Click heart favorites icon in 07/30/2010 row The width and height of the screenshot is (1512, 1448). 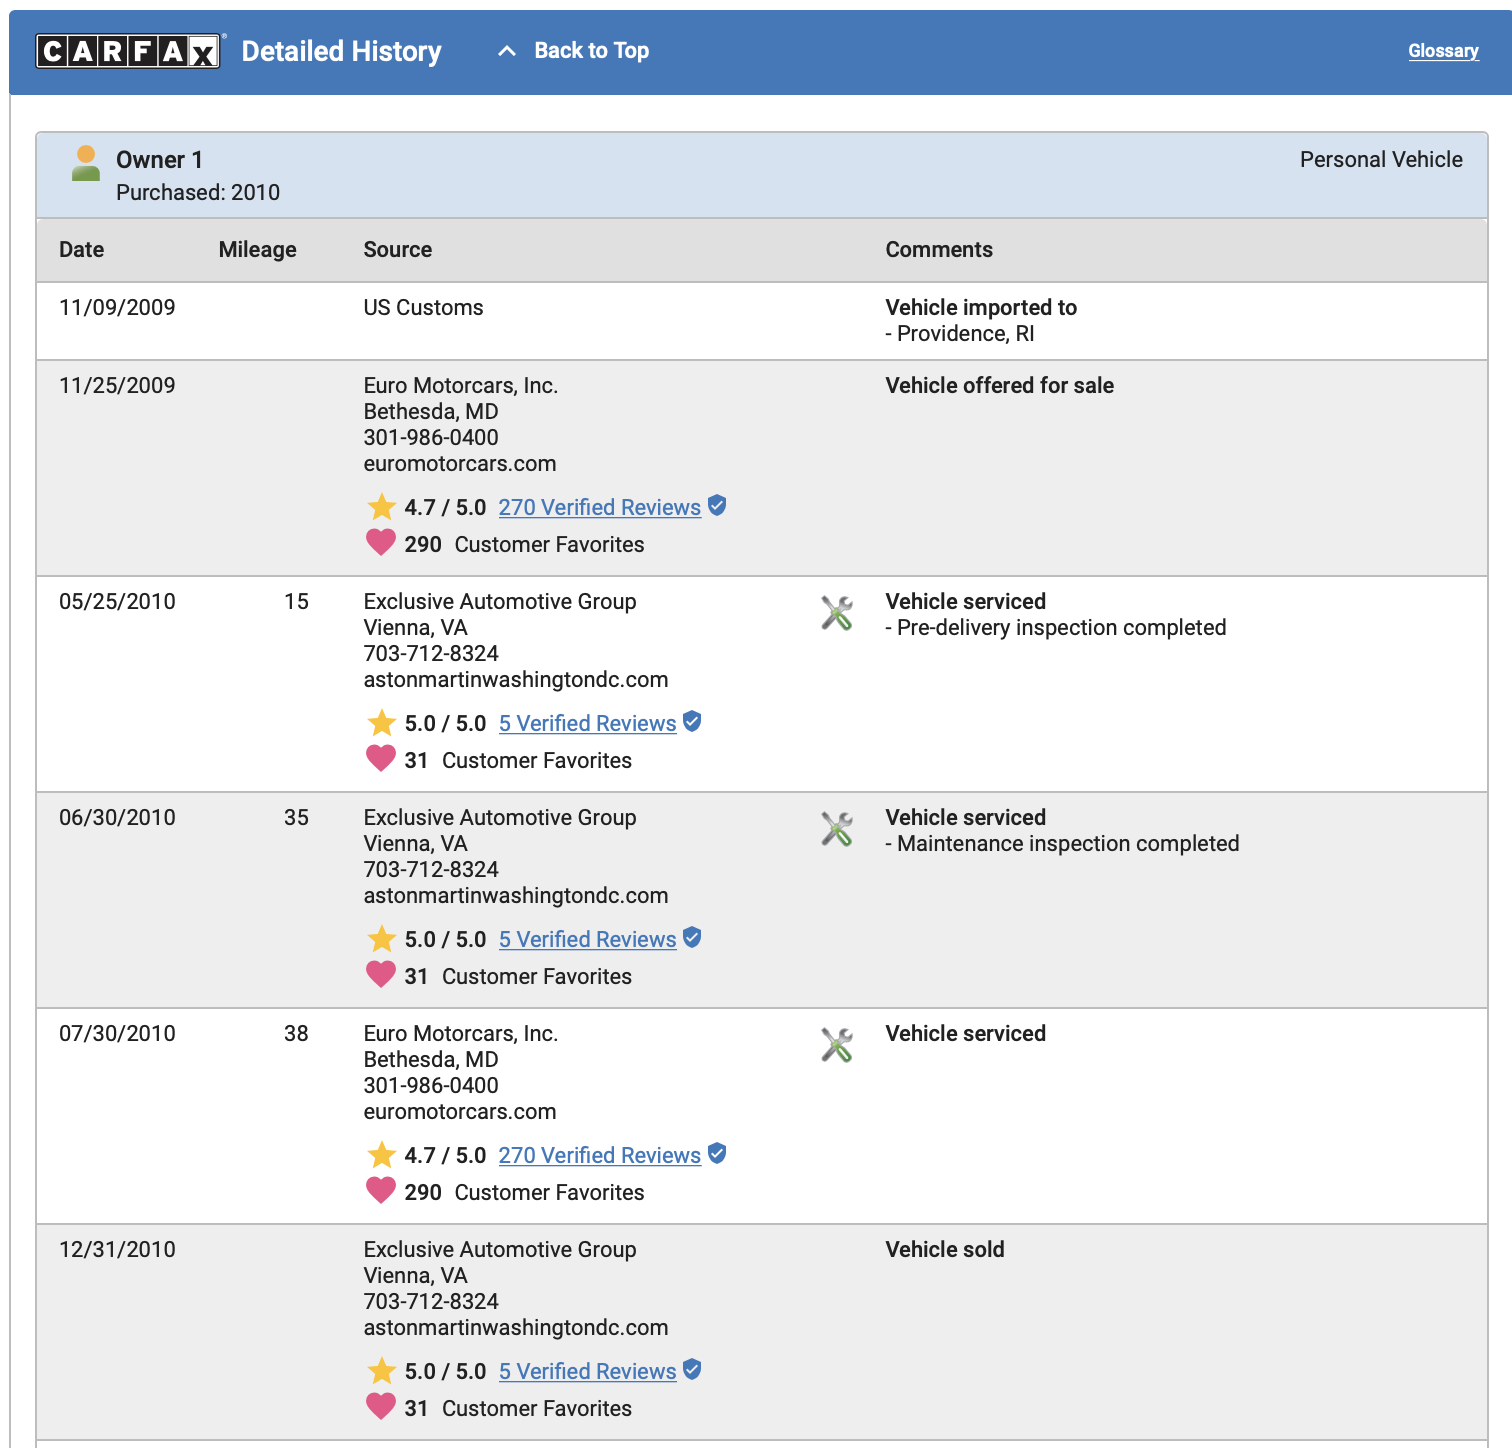point(381,1191)
